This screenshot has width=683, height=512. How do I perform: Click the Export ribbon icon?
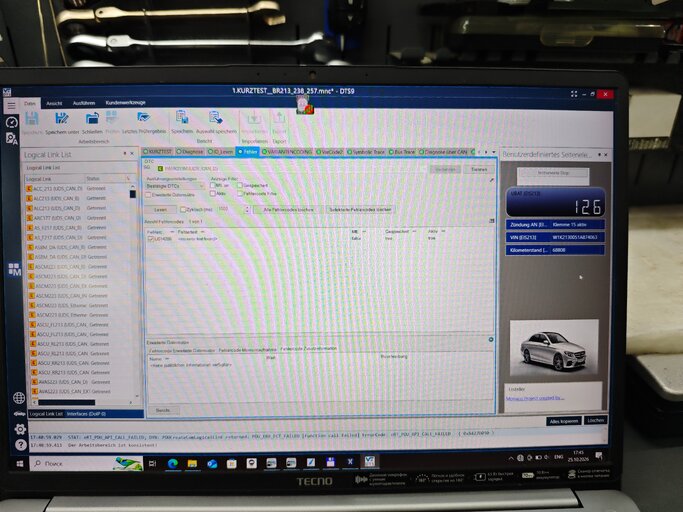point(279,118)
